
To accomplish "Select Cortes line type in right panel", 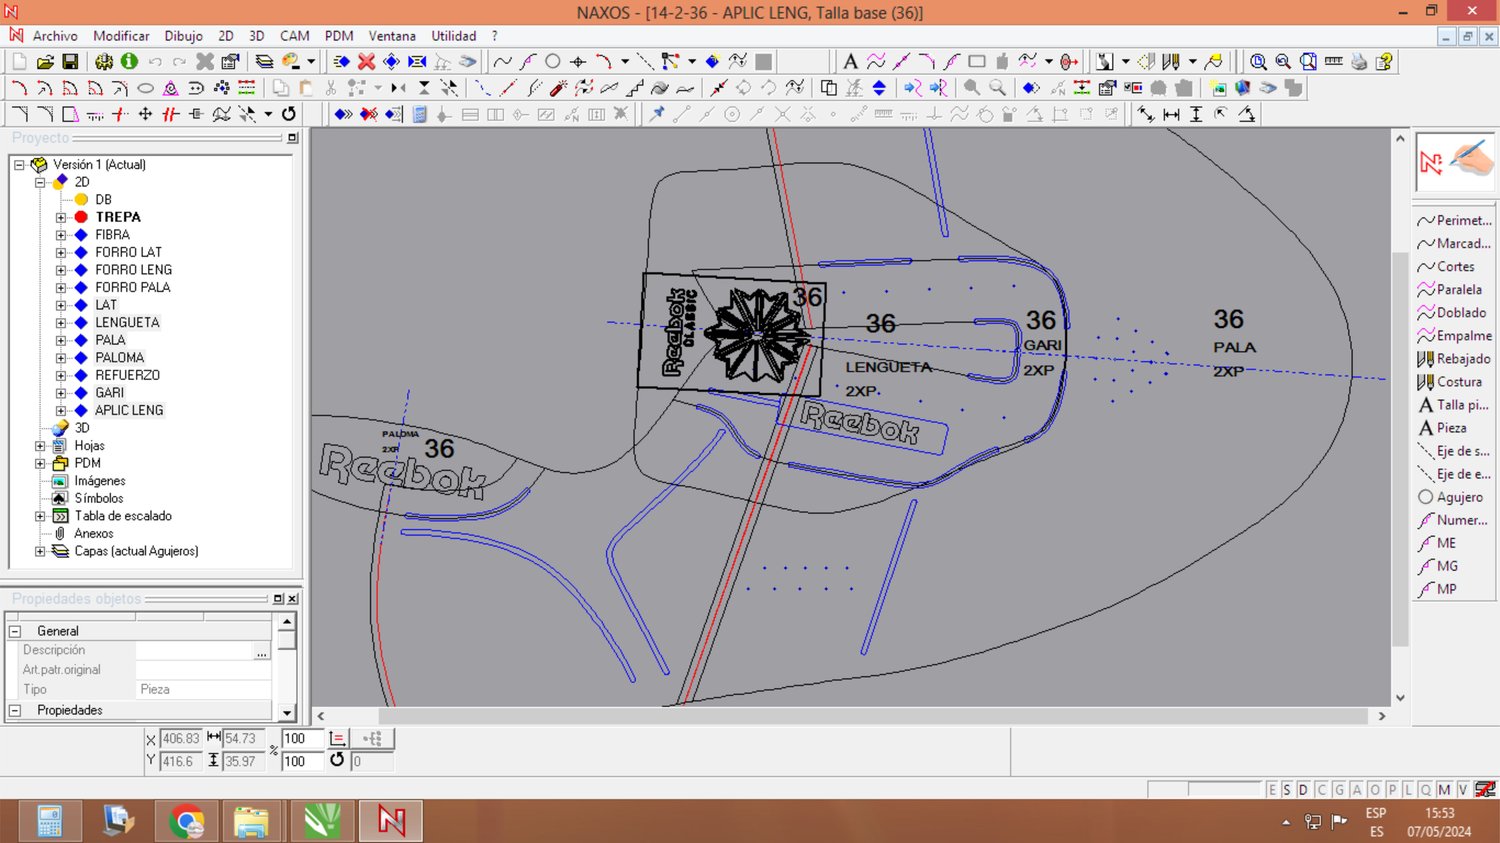I will click(1445, 267).
